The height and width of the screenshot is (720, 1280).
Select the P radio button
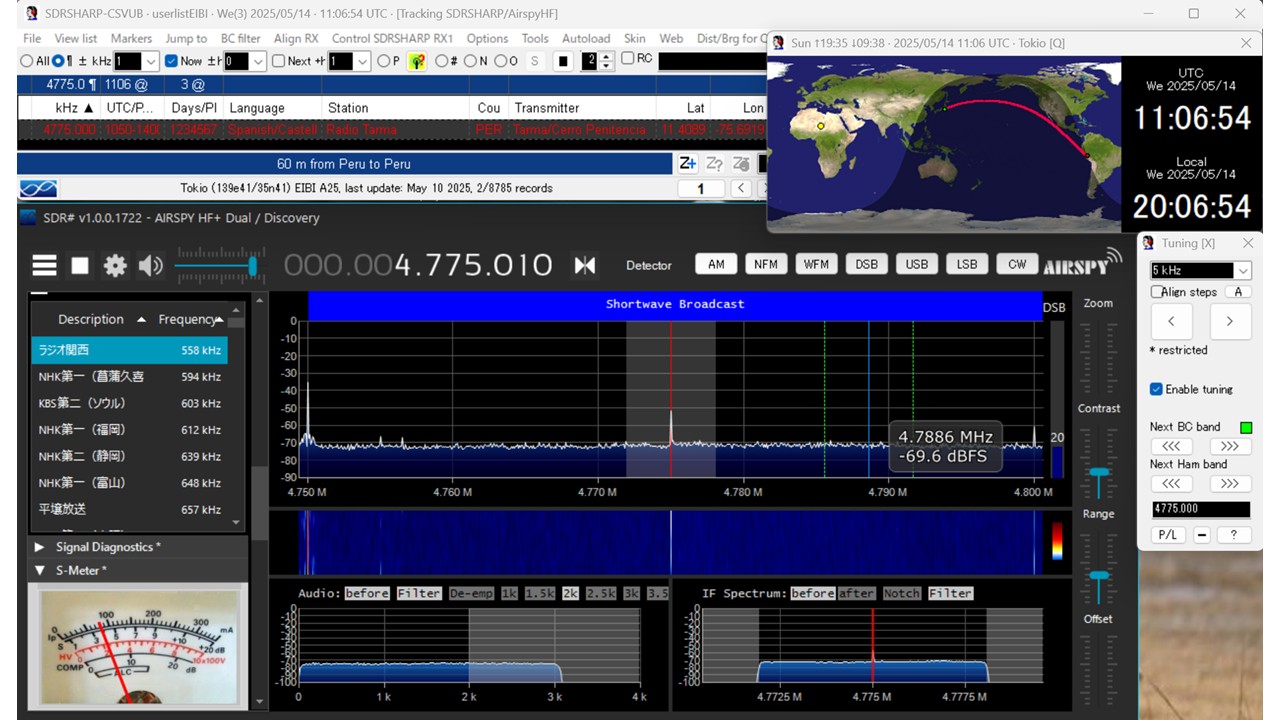point(383,61)
